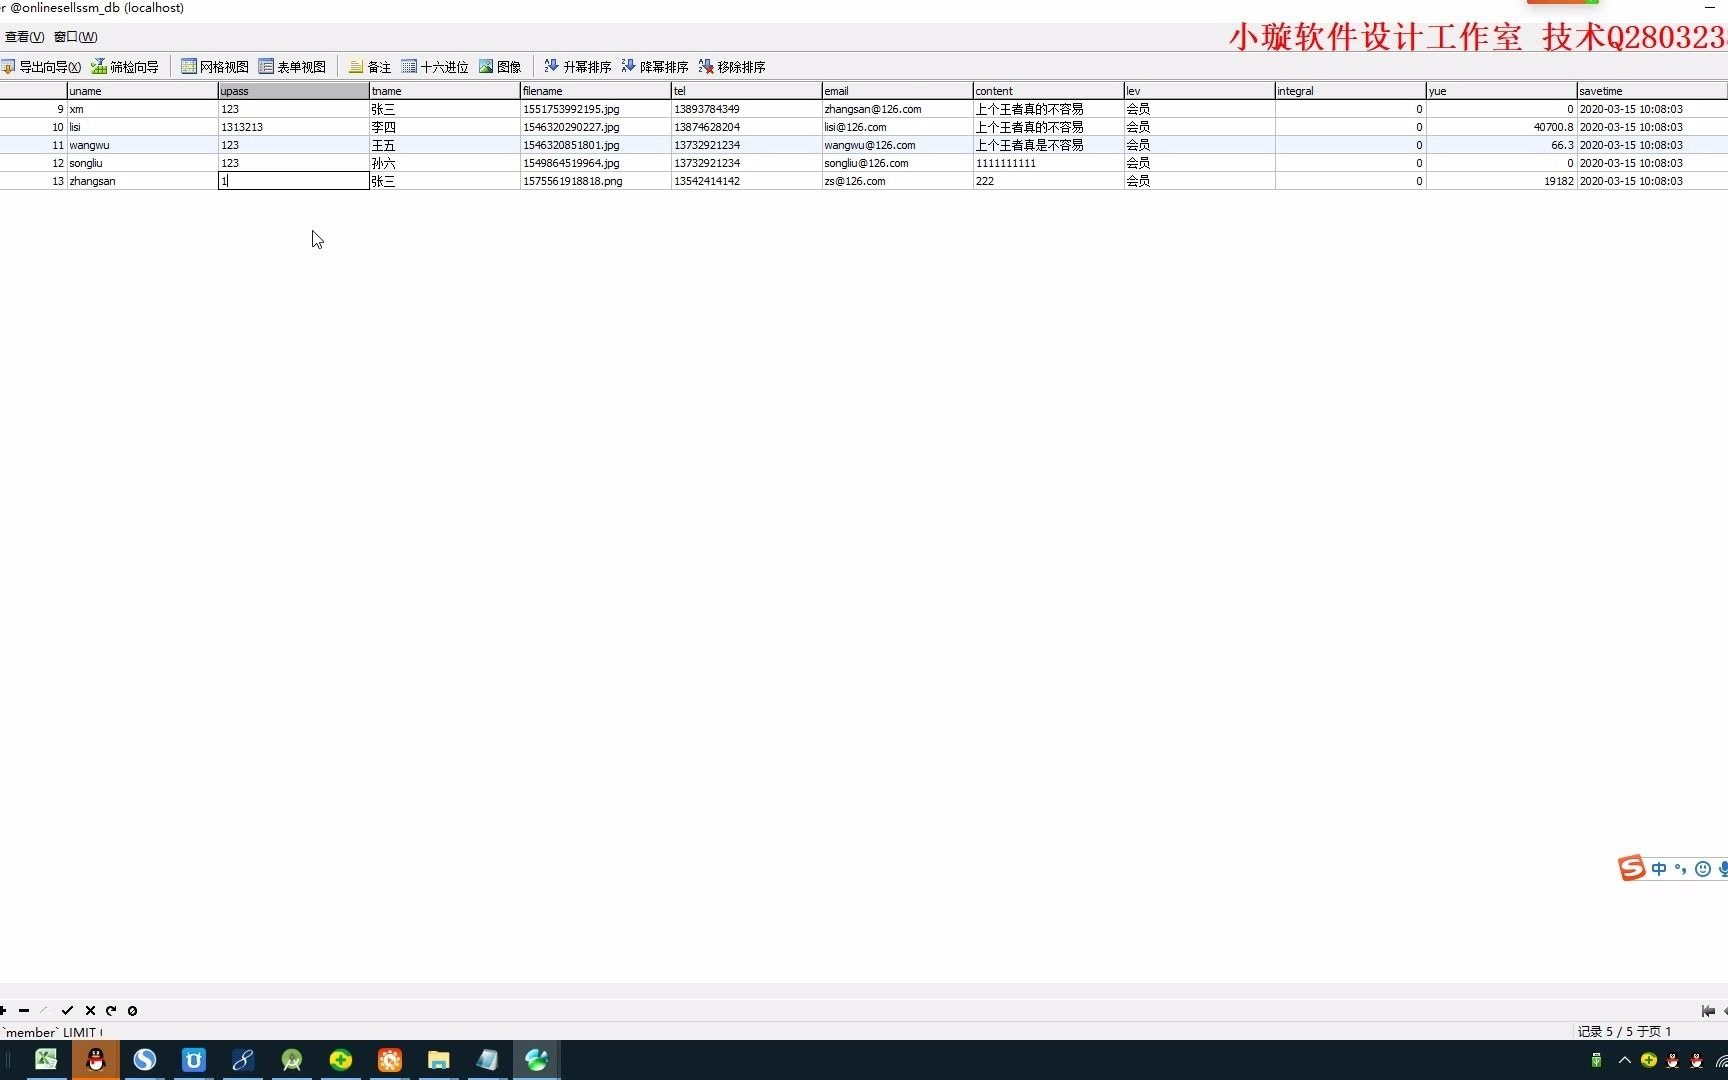The height and width of the screenshot is (1080, 1728).
Task: Select tel cell '13542414142'
Action: pos(746,181)
